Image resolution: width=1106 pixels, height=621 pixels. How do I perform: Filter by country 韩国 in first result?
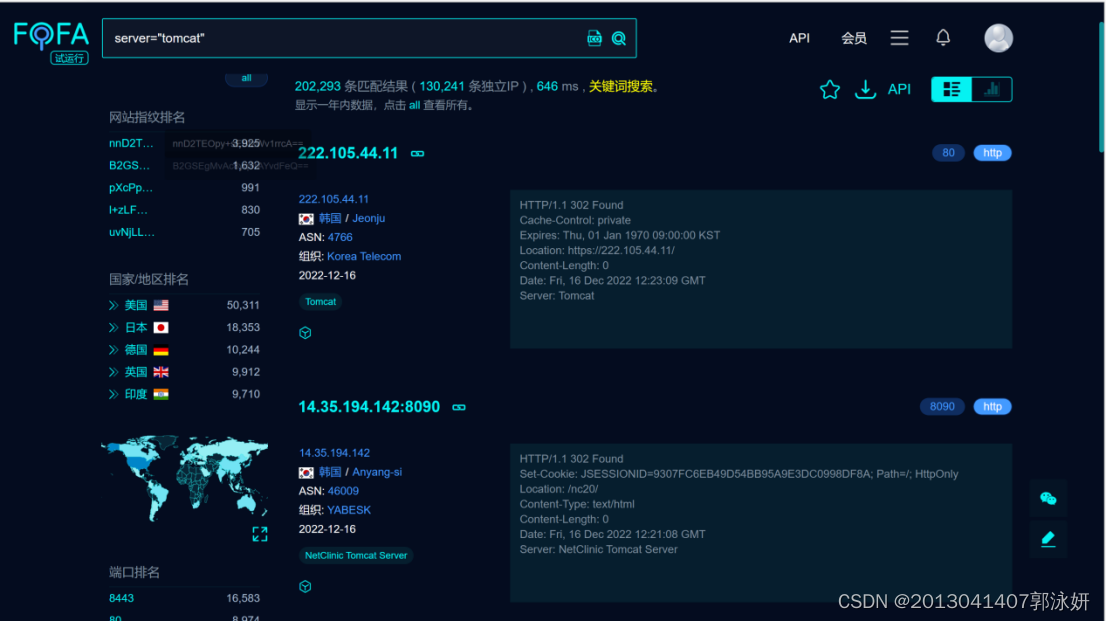click(x=329, y=219)
